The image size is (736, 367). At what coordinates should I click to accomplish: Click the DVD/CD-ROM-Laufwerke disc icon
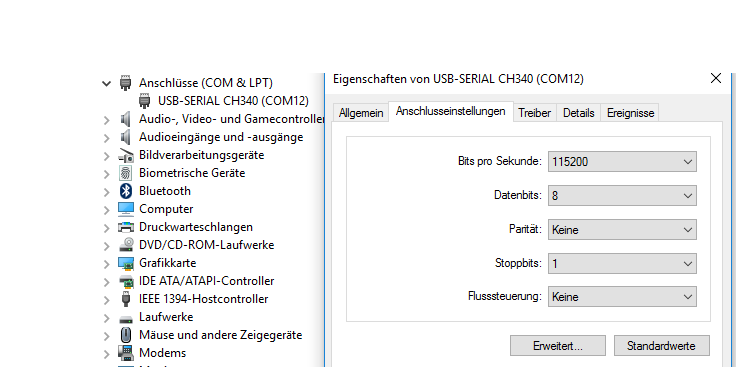pyautogui.click(x=126, y=245)
